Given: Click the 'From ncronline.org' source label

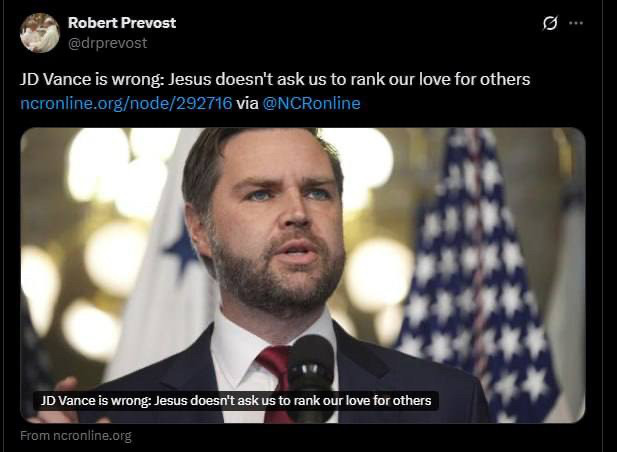Looking at the screenshot, I should click(x=76, y=436).
